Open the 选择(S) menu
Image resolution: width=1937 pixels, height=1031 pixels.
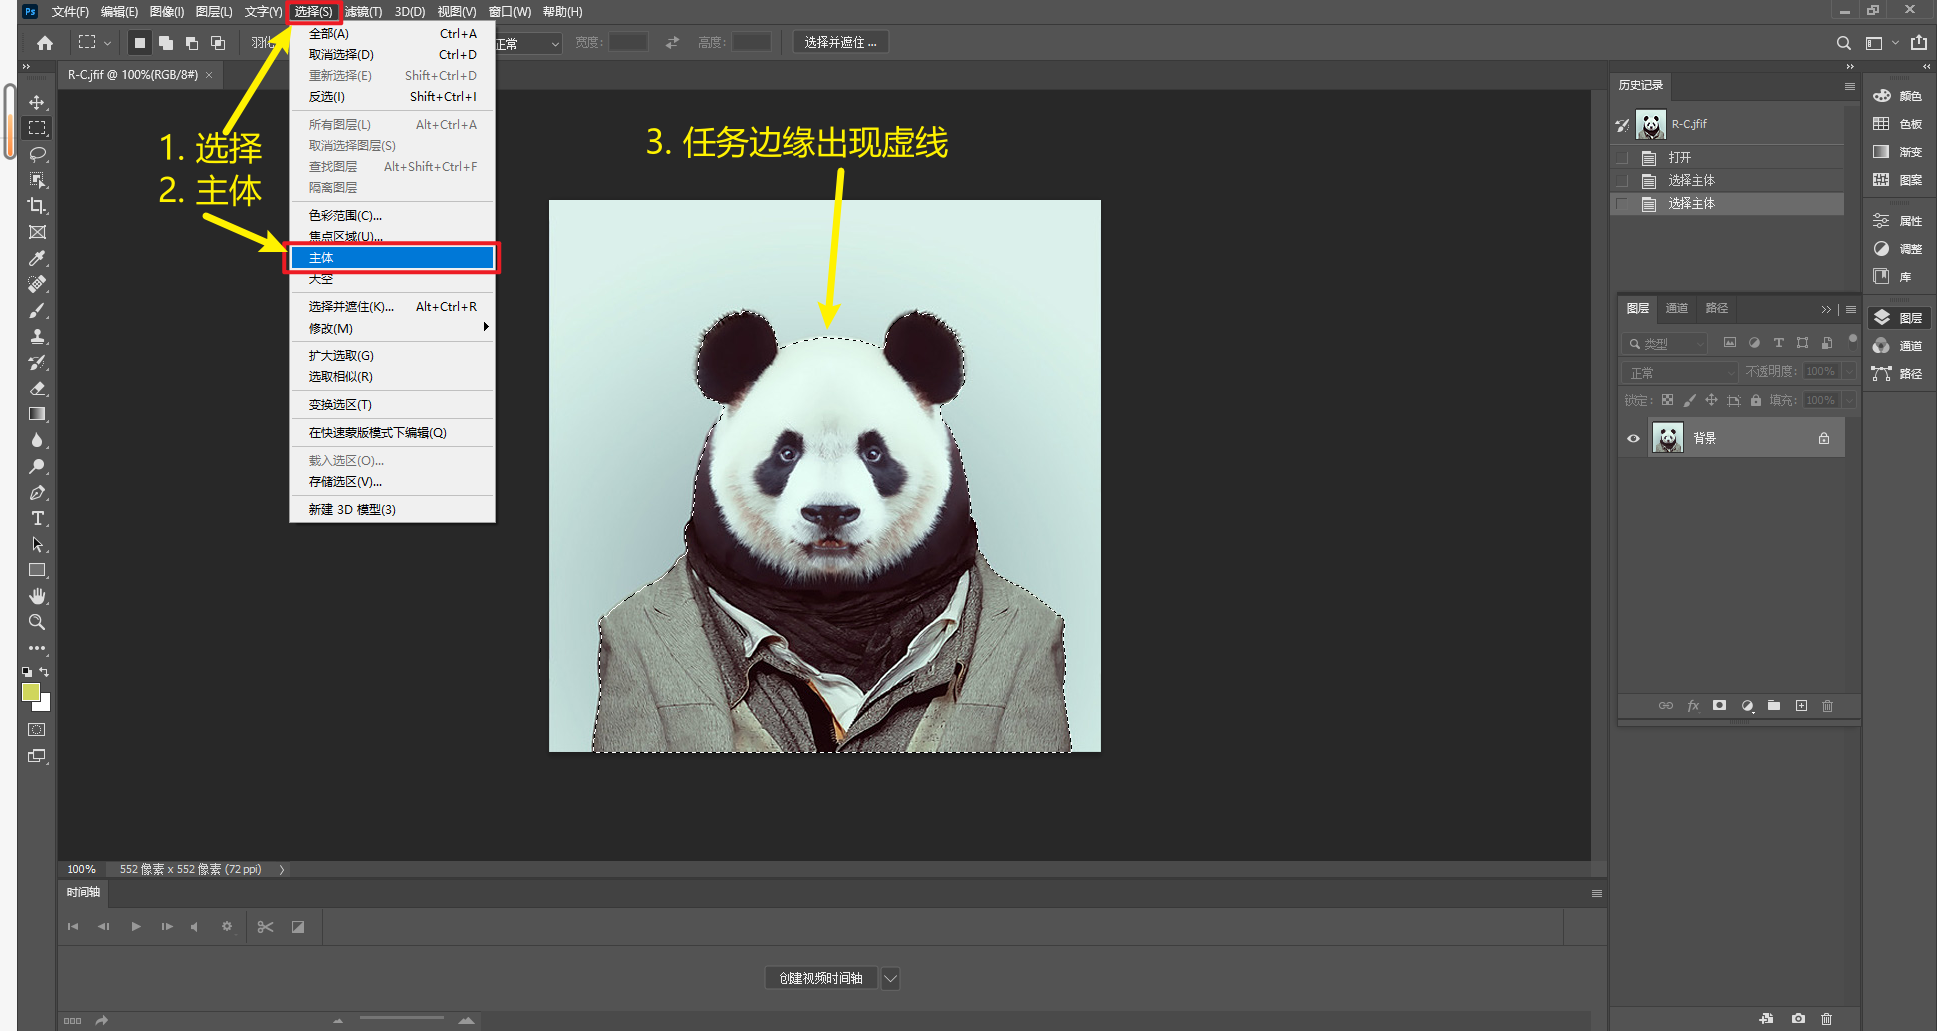tap(314, 12)
